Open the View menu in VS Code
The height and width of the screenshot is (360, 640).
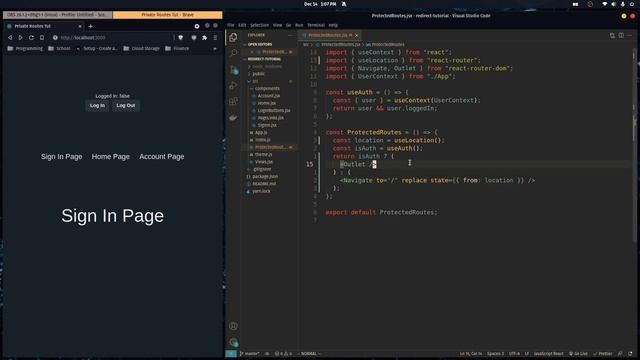pyautogui.click(x=277, y=25)
